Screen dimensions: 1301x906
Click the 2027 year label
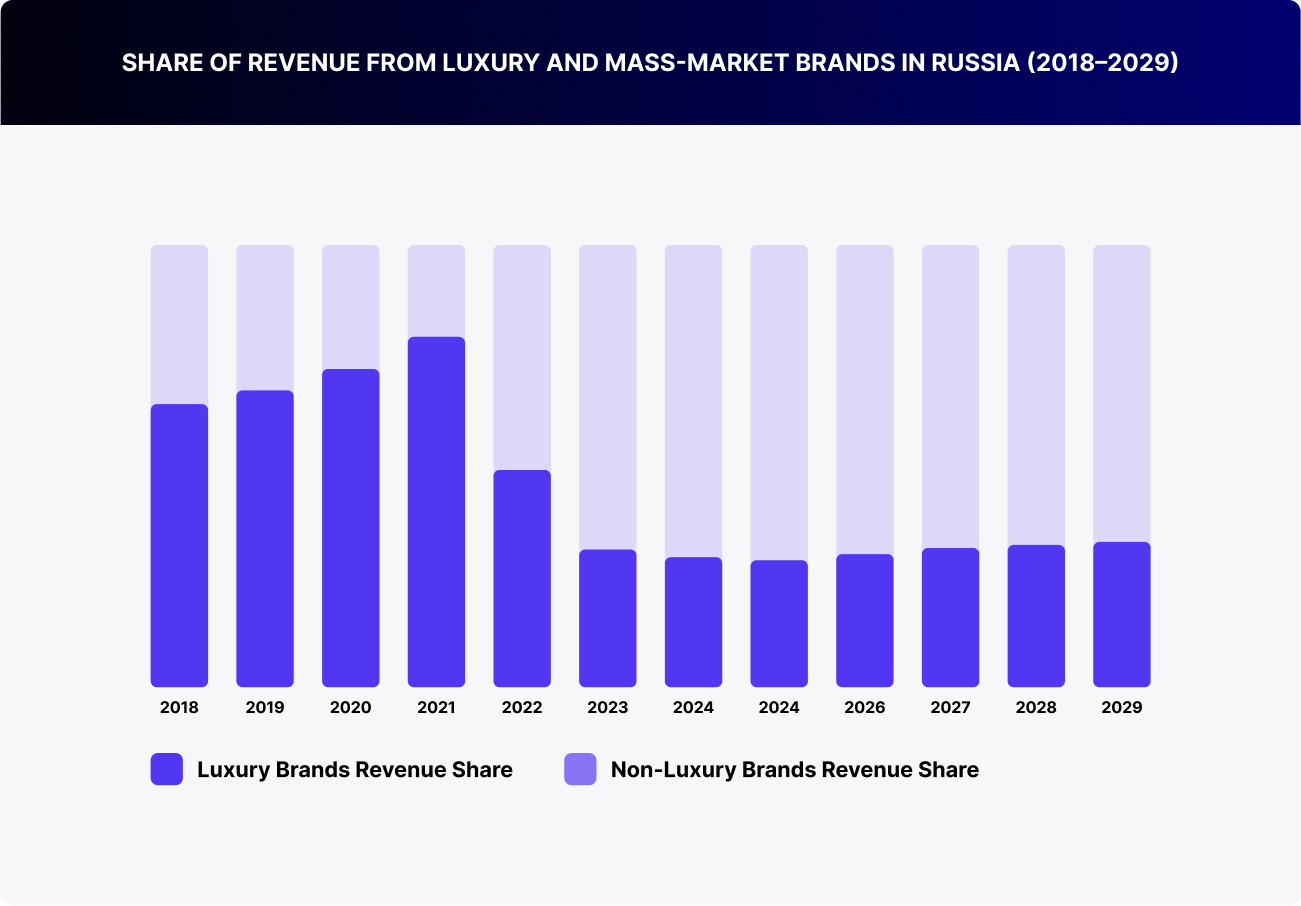click(x=949, y=707)
